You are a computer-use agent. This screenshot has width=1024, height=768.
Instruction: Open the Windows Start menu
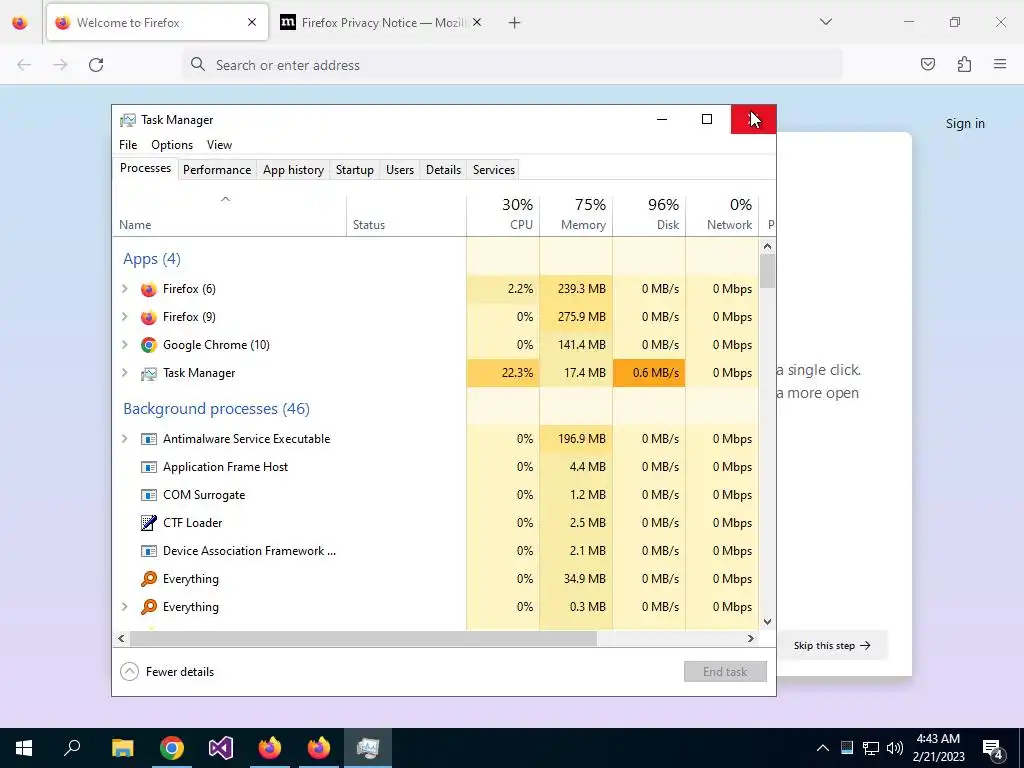pos(24,748)
